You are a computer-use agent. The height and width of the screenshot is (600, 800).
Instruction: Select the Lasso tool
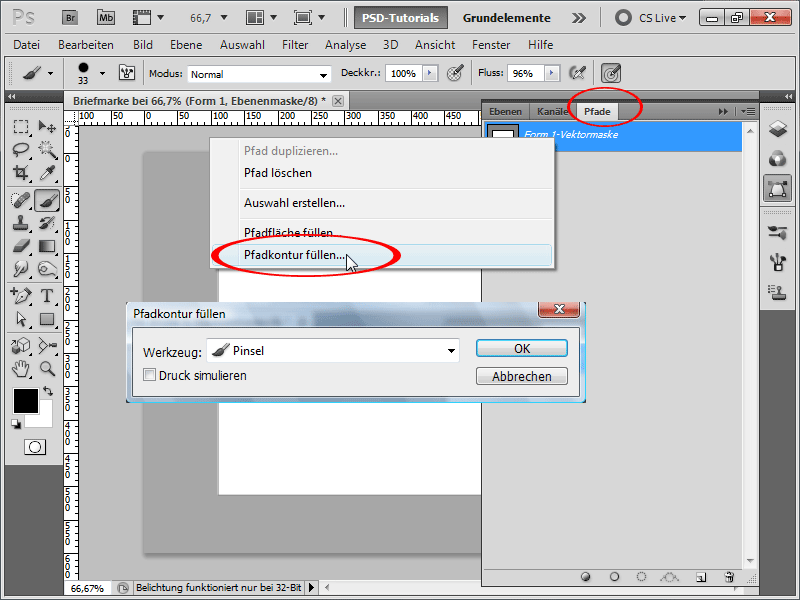coord(21,149)
